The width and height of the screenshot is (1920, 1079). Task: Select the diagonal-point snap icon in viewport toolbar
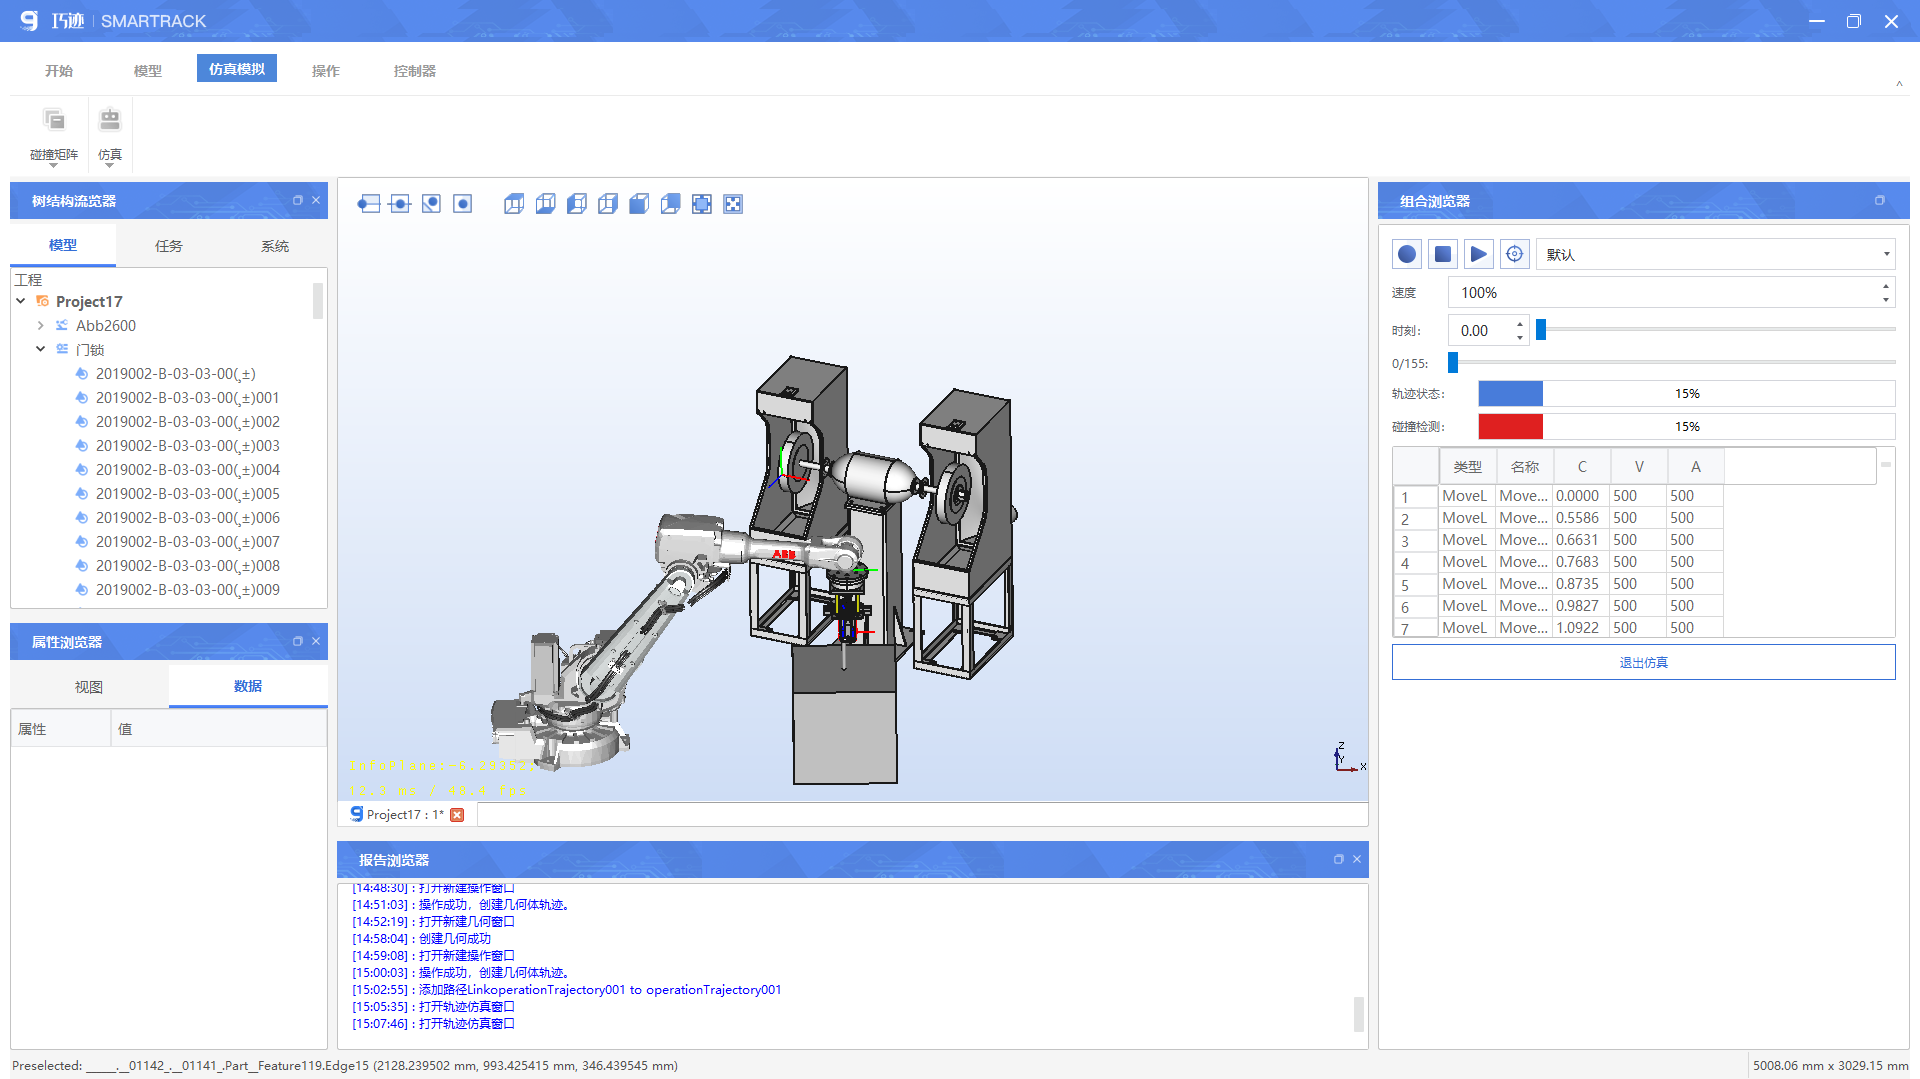pos(431,204)
